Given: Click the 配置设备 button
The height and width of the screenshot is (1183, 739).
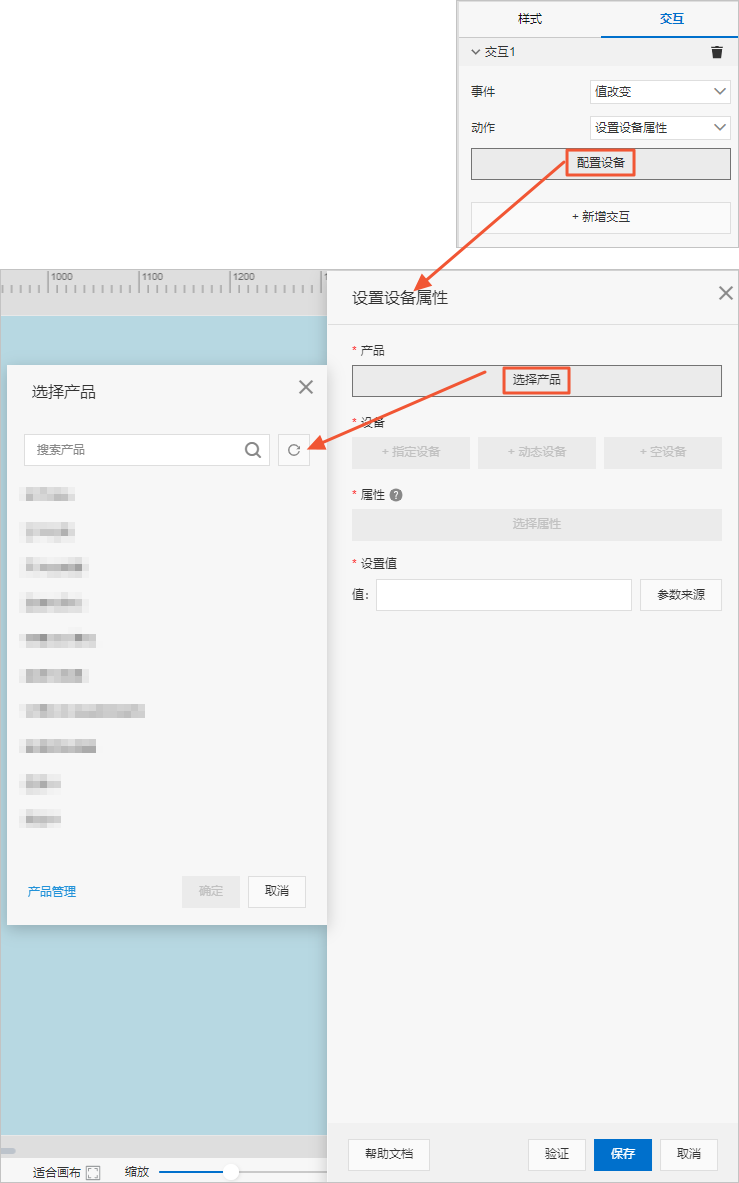Looking at the screenshot, I should click(x=601, y=164).
